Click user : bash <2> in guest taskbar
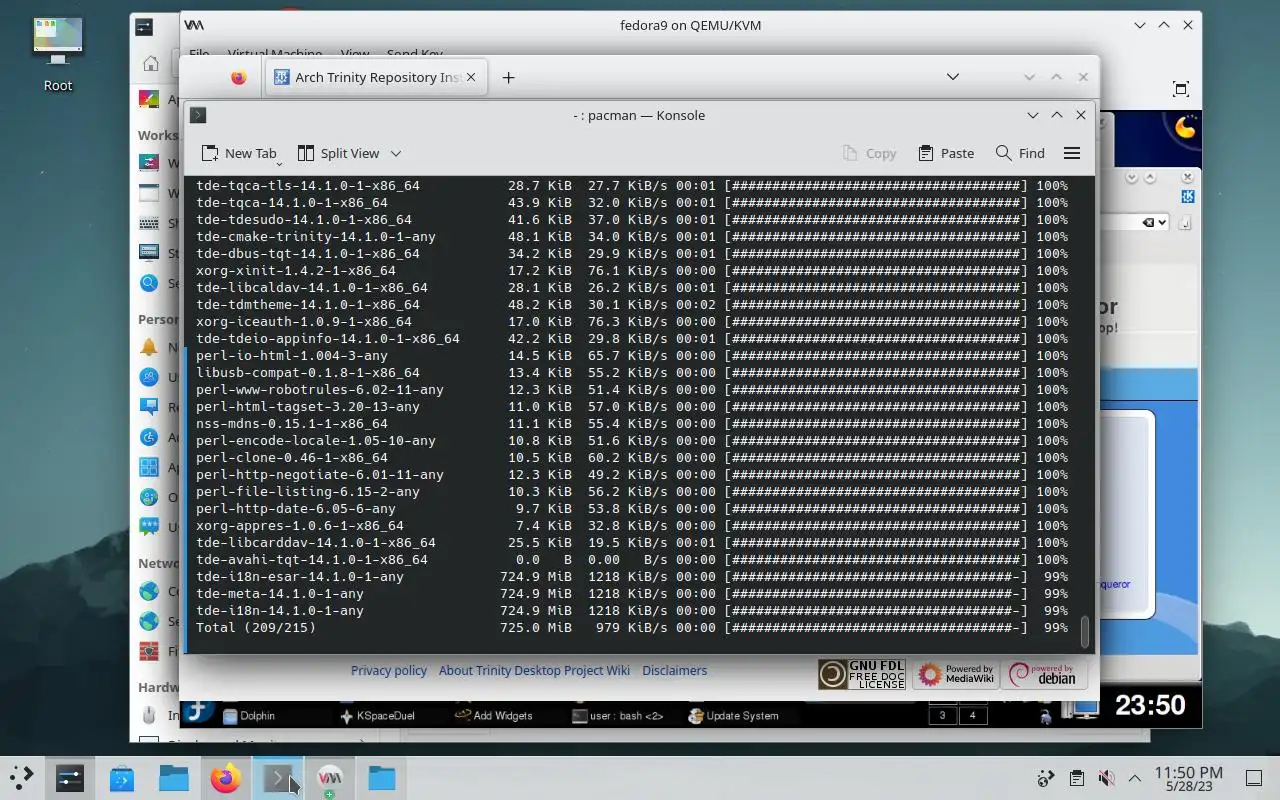 617,716
